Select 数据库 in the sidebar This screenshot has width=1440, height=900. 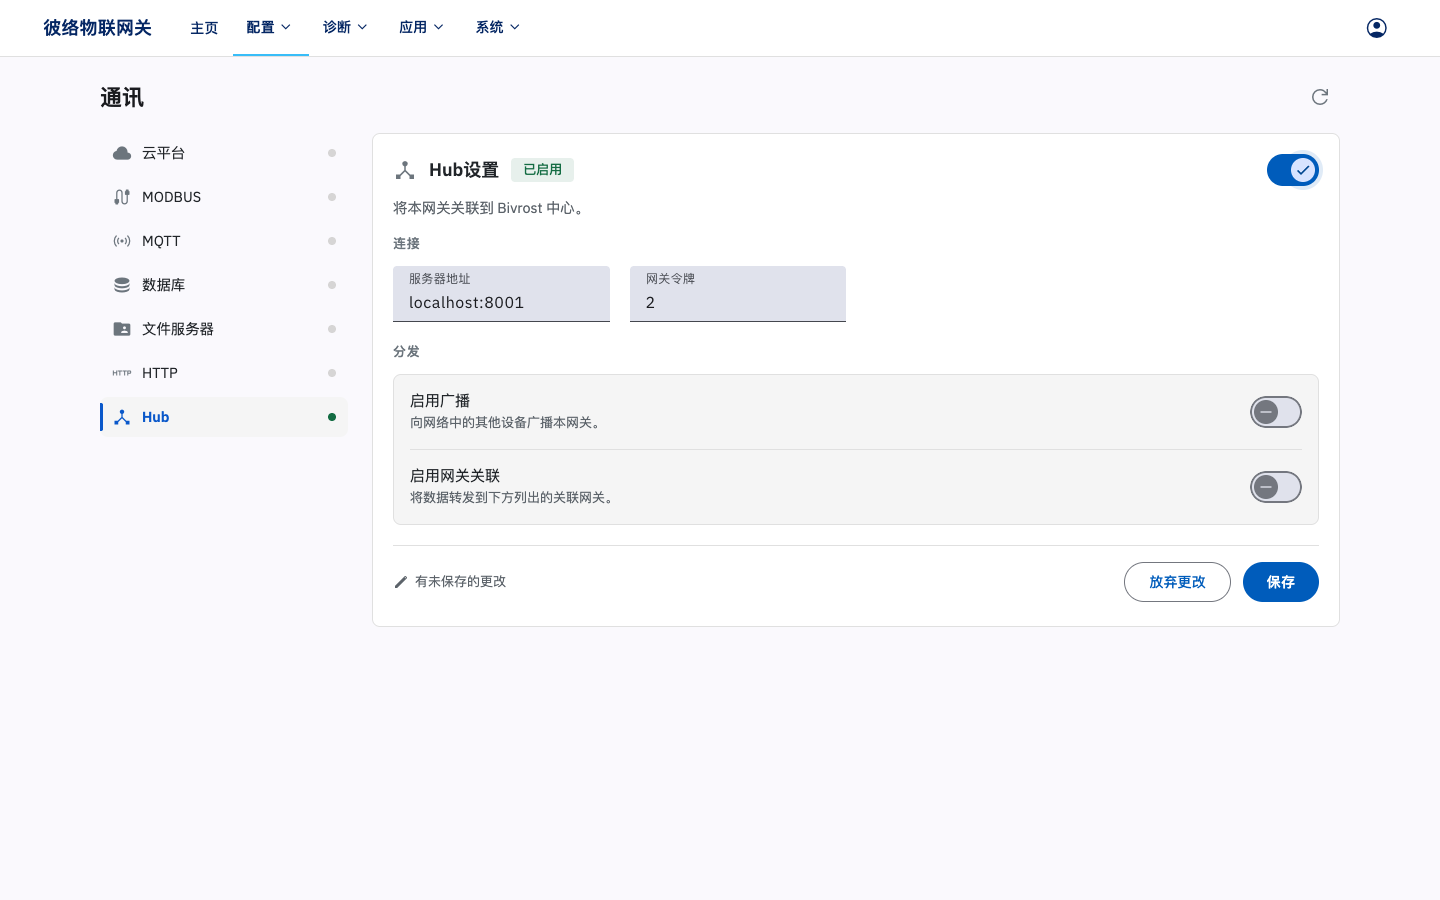pos(224,285)
